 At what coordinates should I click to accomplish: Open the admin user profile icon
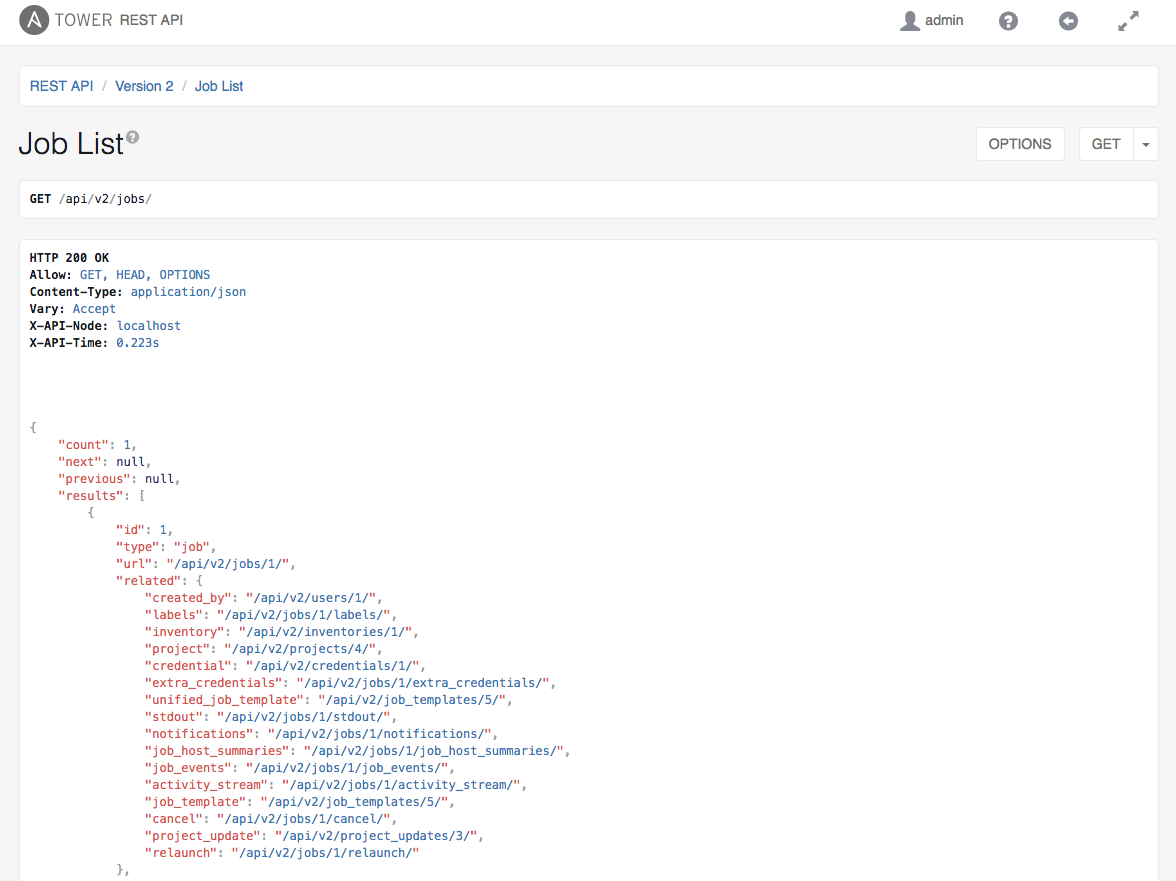click(x=909, y=21)
